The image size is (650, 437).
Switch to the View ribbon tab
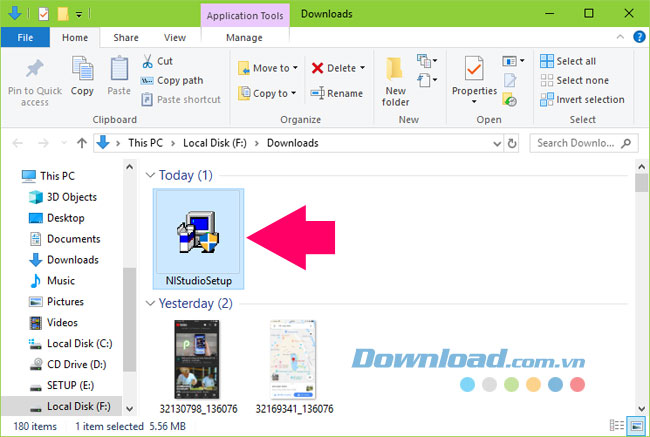coord(174,37)
